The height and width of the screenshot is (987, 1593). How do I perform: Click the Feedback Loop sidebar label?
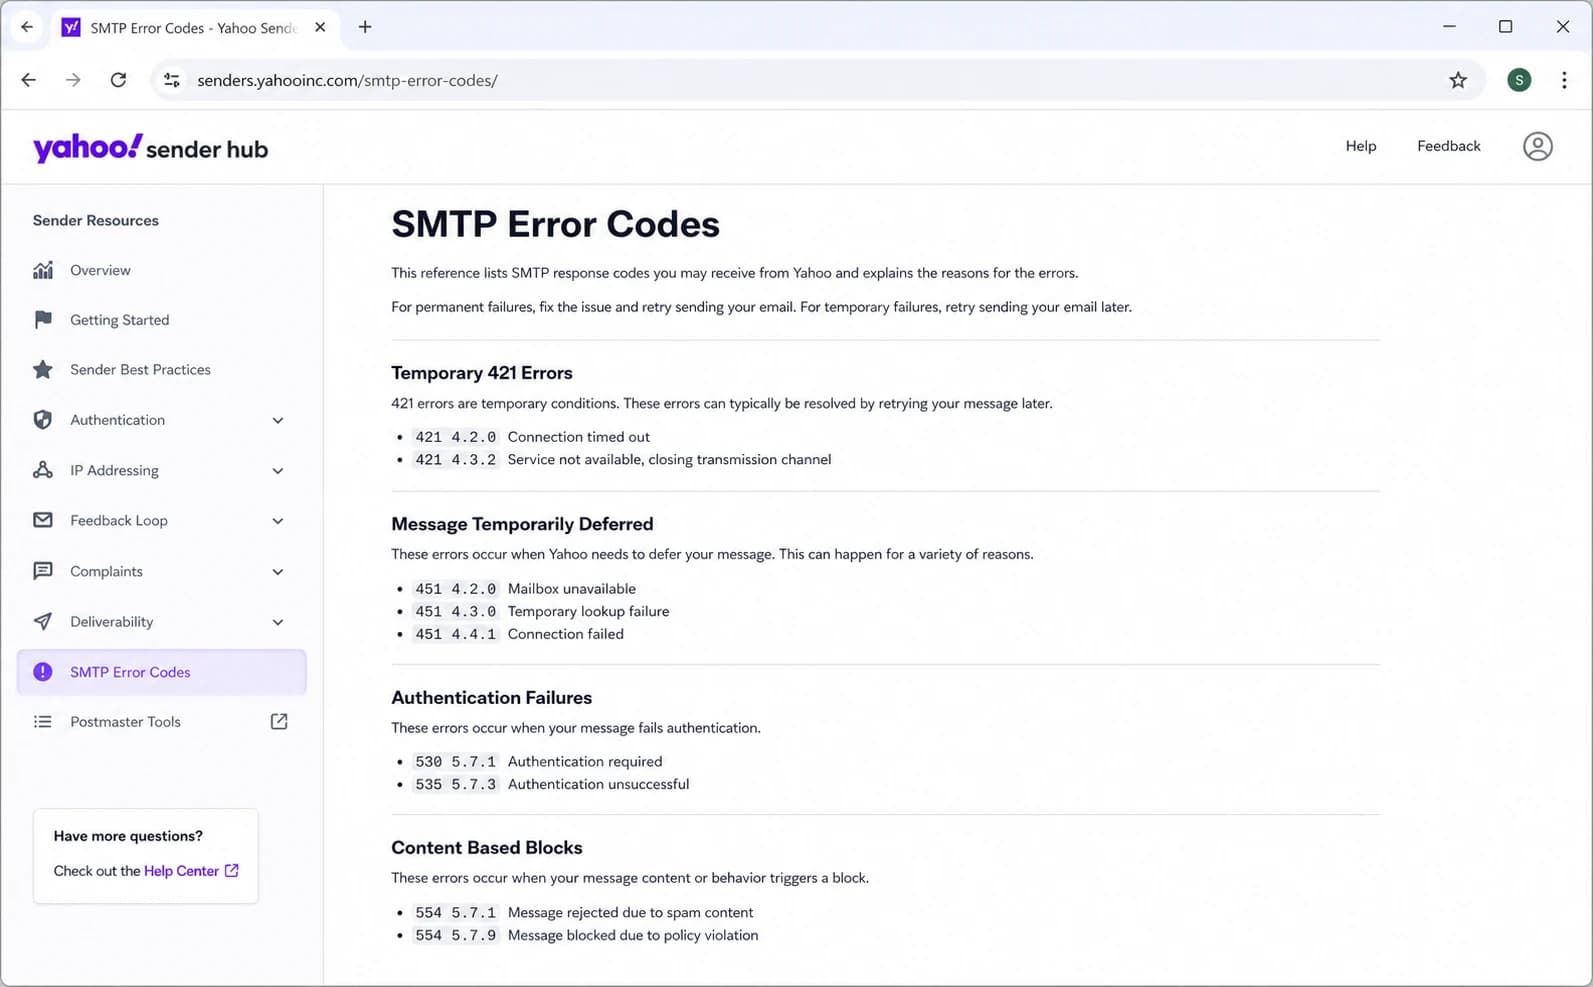(119, 520)
